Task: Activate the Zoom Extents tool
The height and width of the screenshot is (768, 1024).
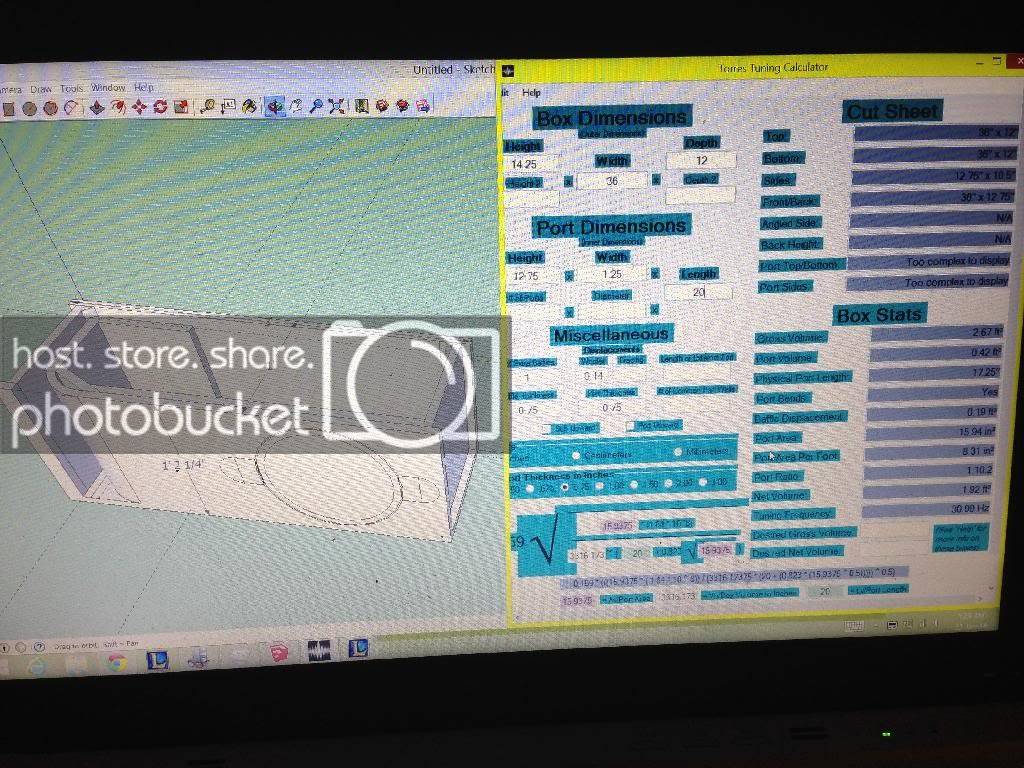Action: point(337,106)
